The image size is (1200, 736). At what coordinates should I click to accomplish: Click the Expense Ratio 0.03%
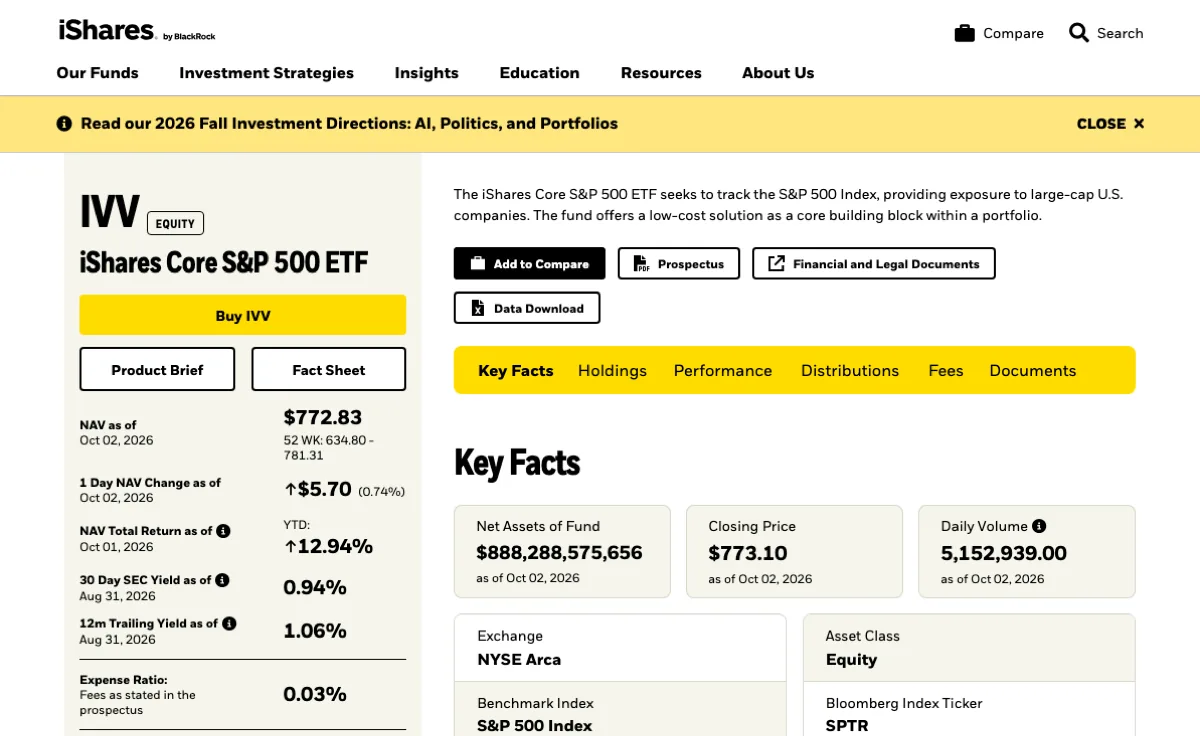(x=315, y=694)
